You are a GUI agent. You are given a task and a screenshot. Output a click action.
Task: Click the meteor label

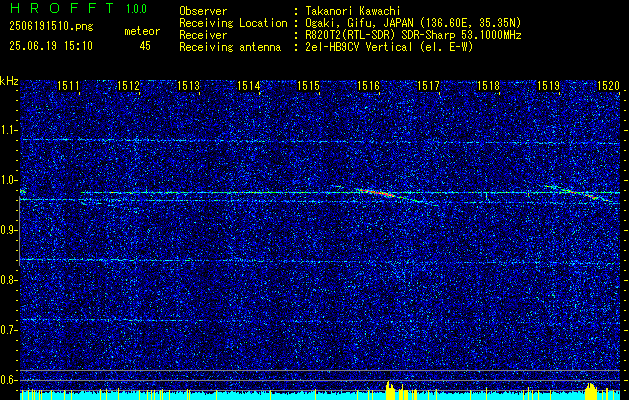[142, 31]
